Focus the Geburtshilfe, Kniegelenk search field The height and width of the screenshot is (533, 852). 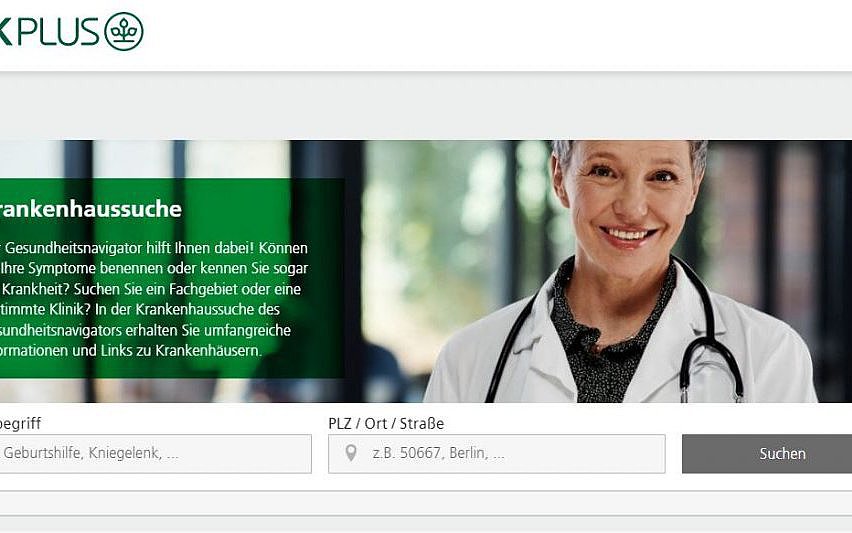155,454
